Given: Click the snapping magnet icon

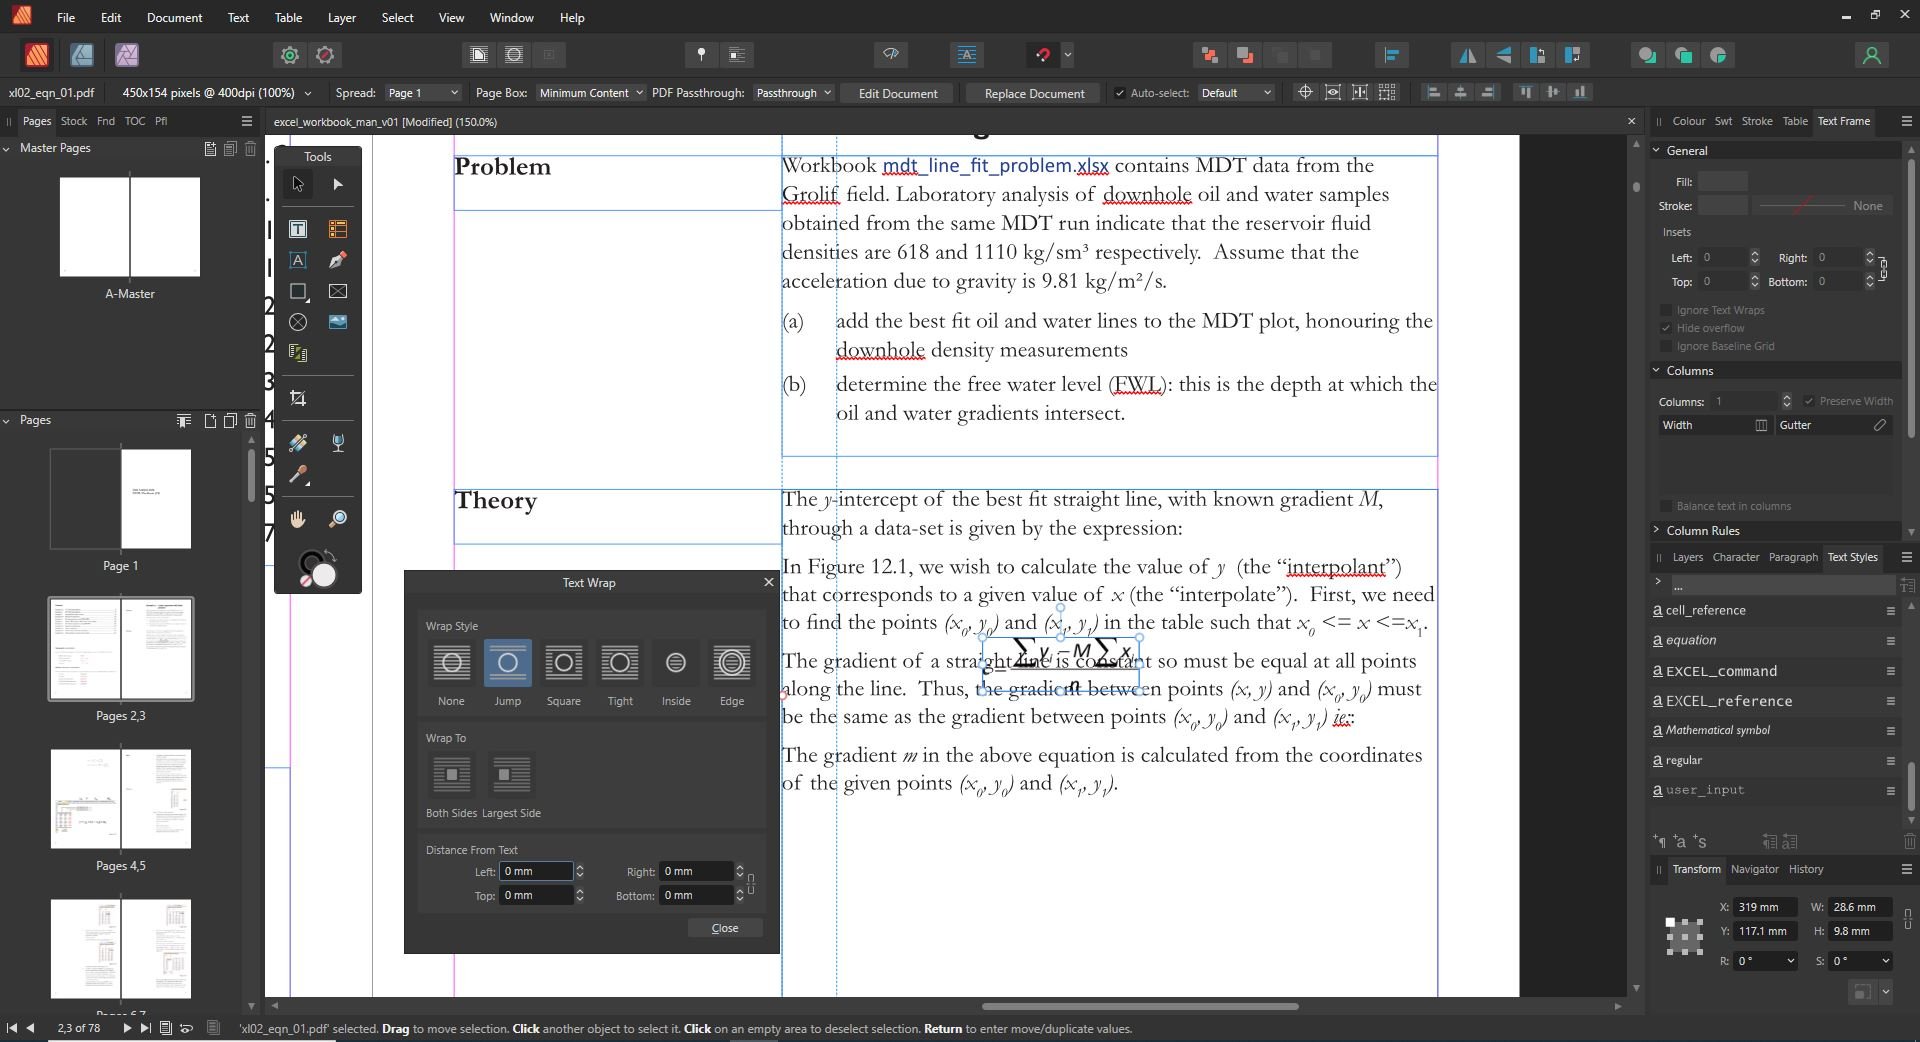Looking at the screenshot, I should 1042,55.
